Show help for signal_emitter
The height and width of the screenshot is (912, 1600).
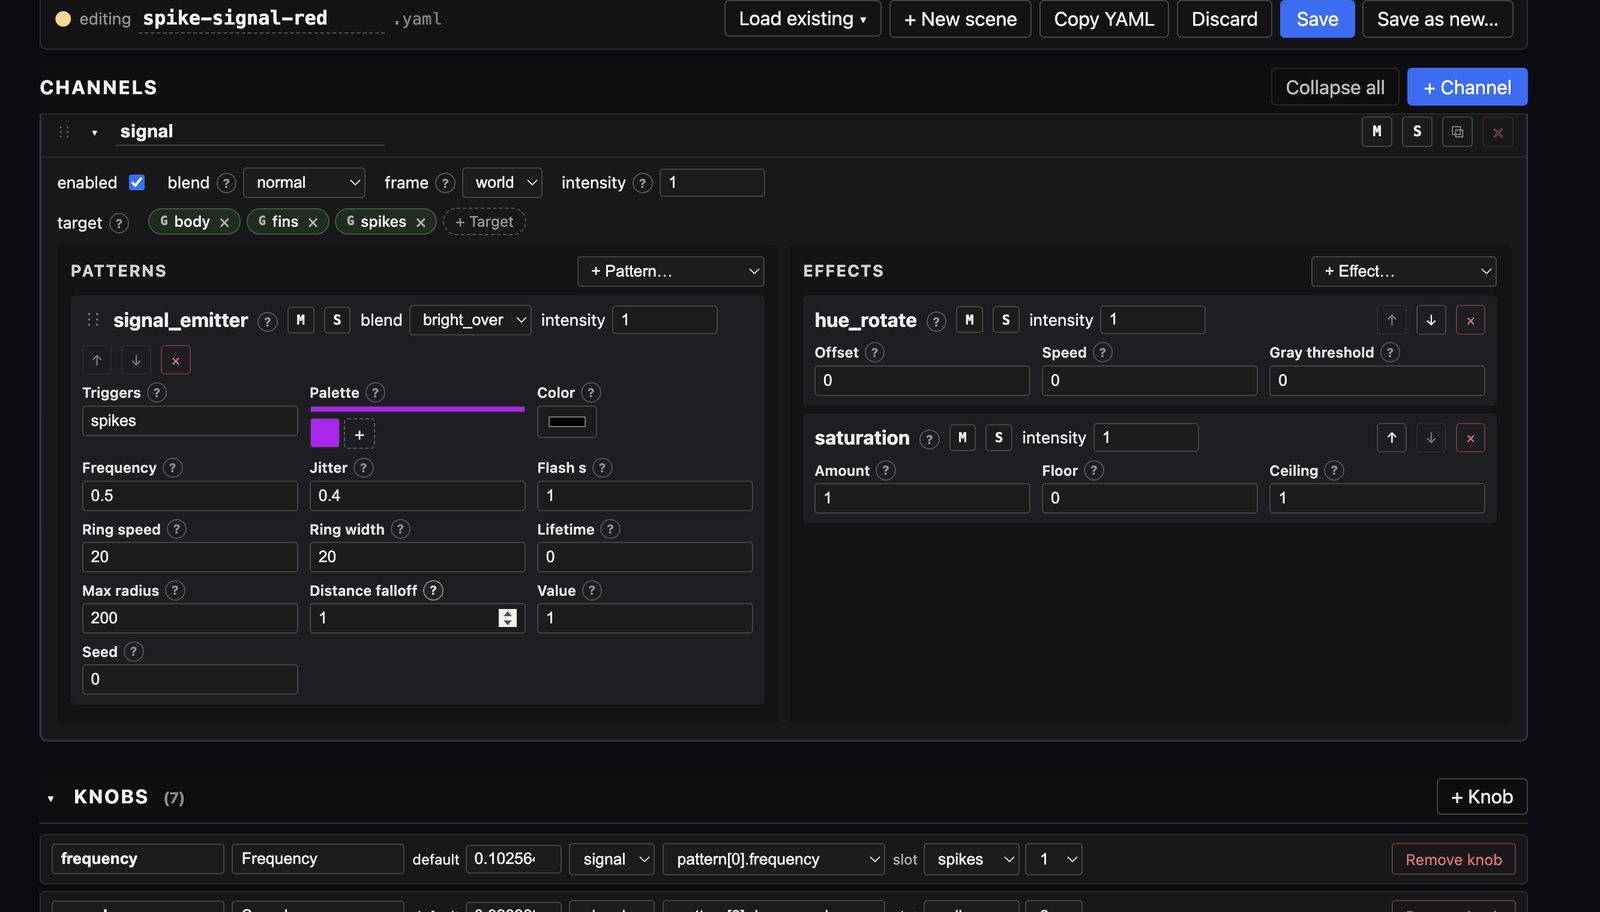click(x=267, y=321)
